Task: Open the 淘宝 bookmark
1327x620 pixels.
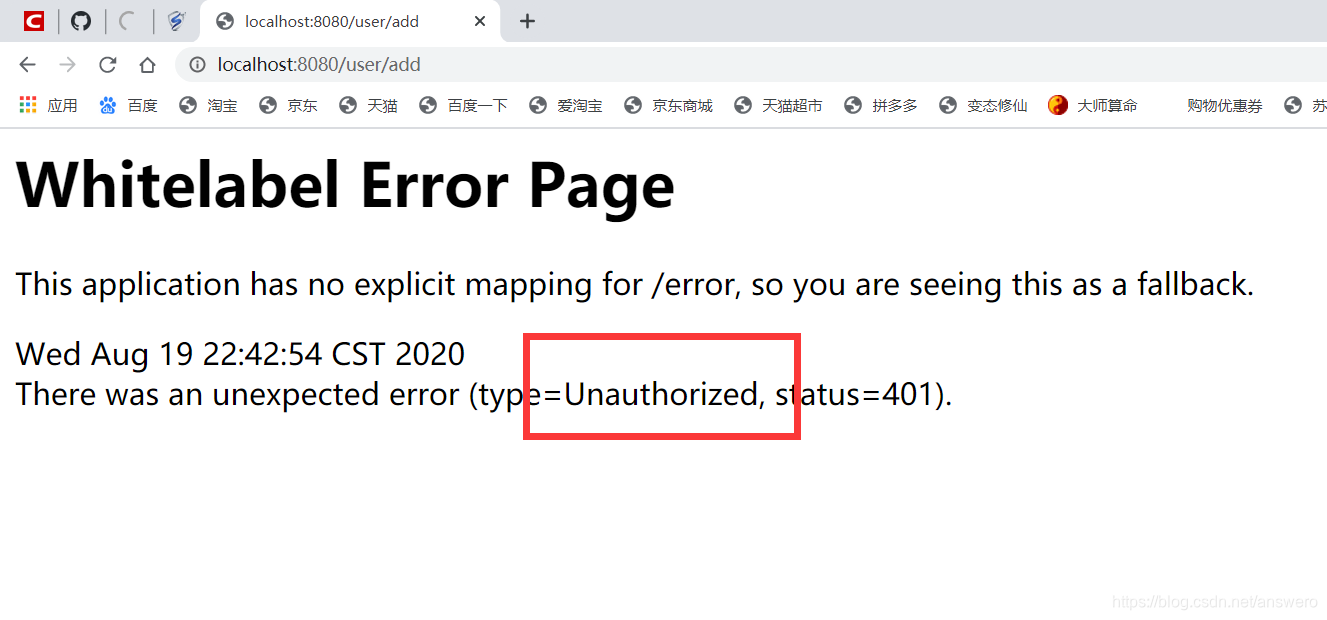Action: click(x=209, y=105)
